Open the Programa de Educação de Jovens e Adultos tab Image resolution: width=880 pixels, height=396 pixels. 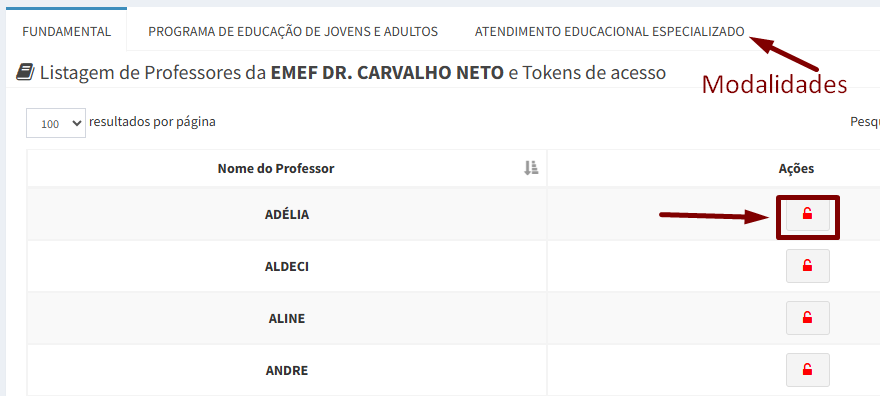293,31
